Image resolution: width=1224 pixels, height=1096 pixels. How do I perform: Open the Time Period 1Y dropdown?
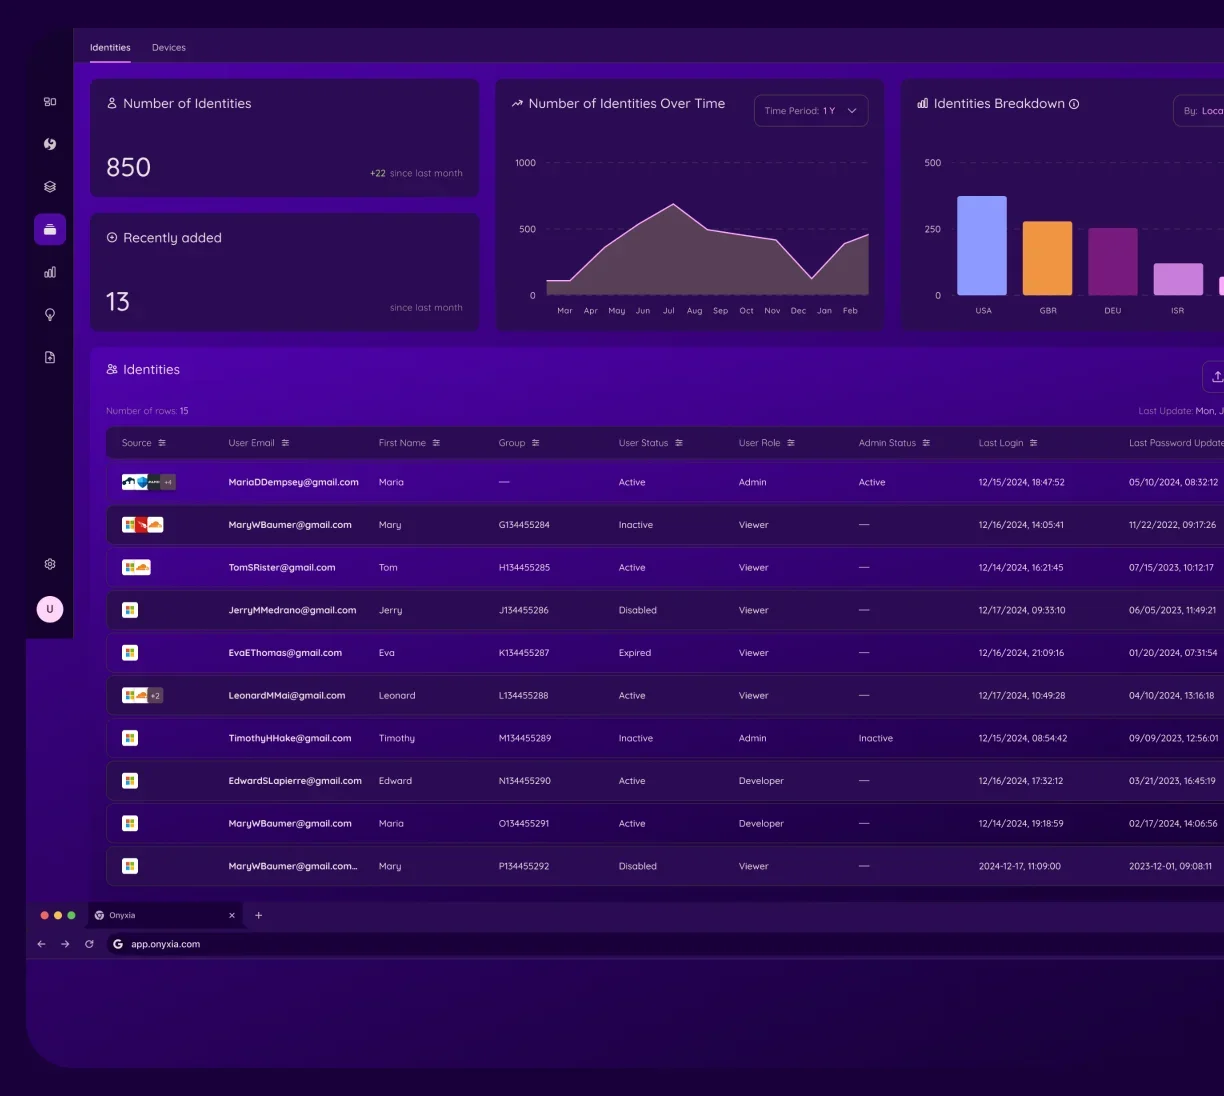811,111
